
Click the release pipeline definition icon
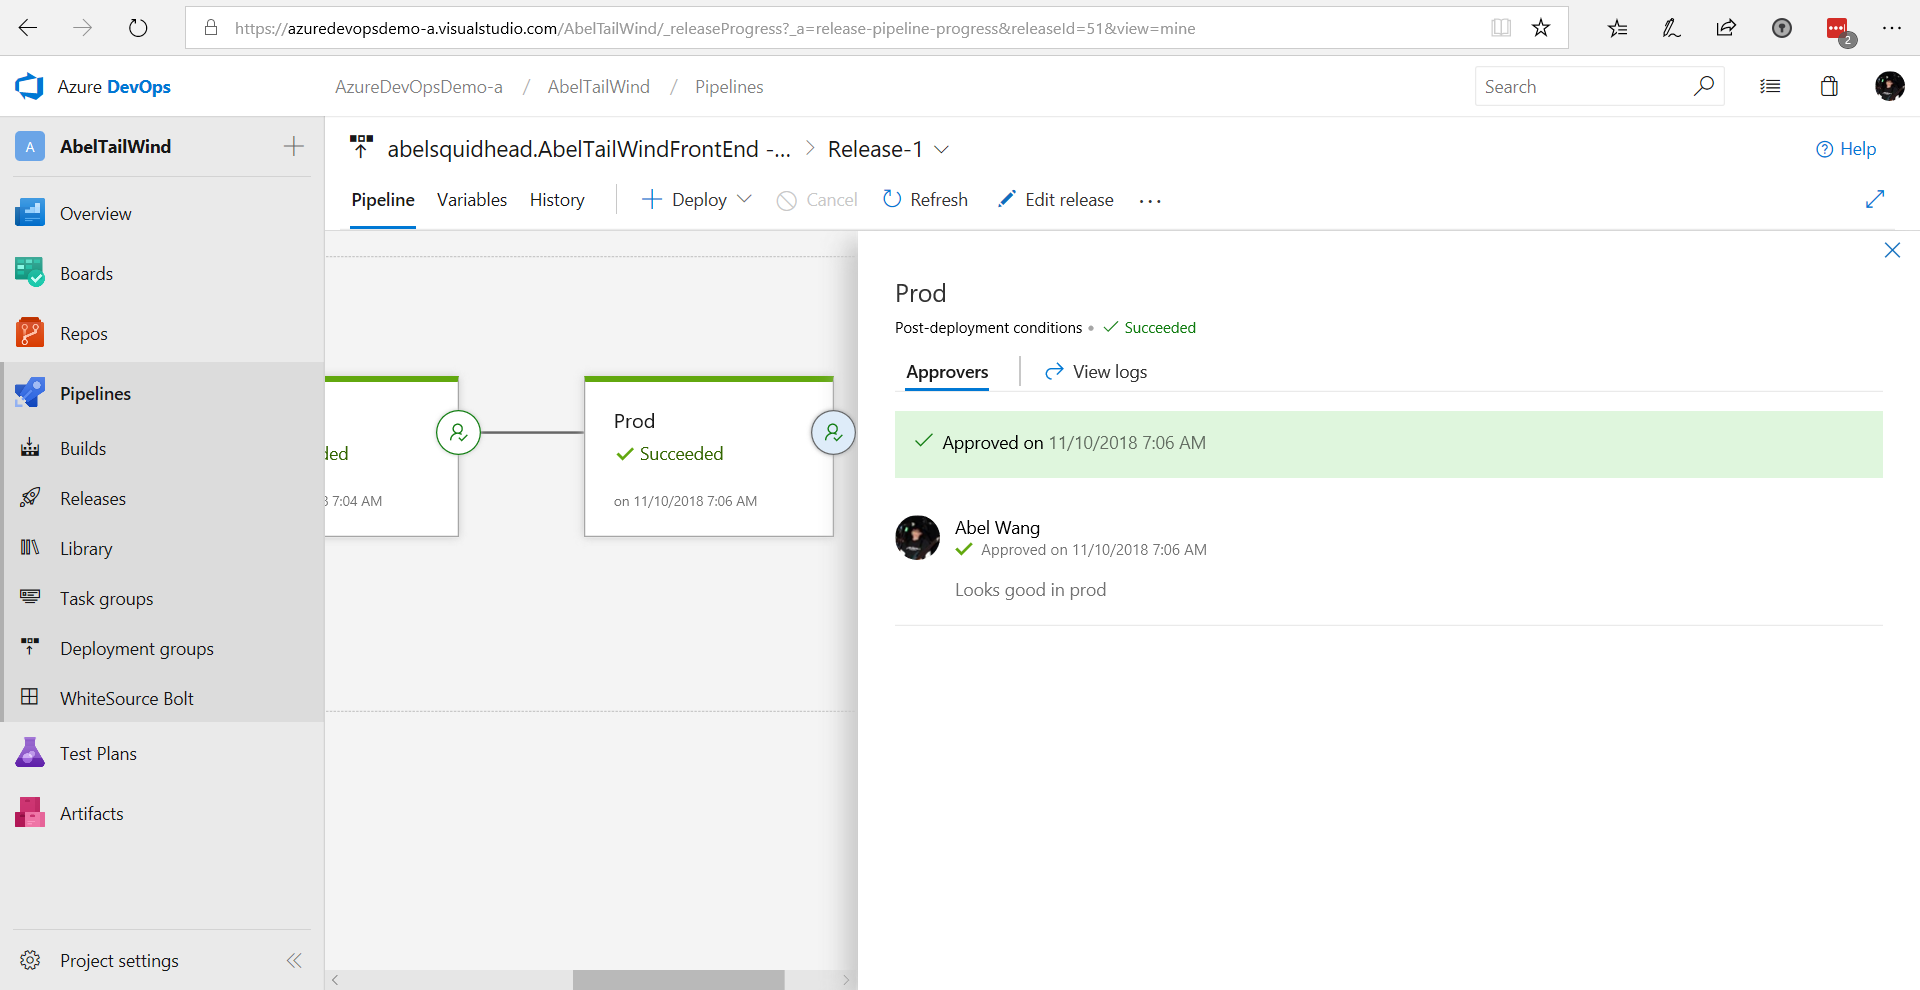361,148
